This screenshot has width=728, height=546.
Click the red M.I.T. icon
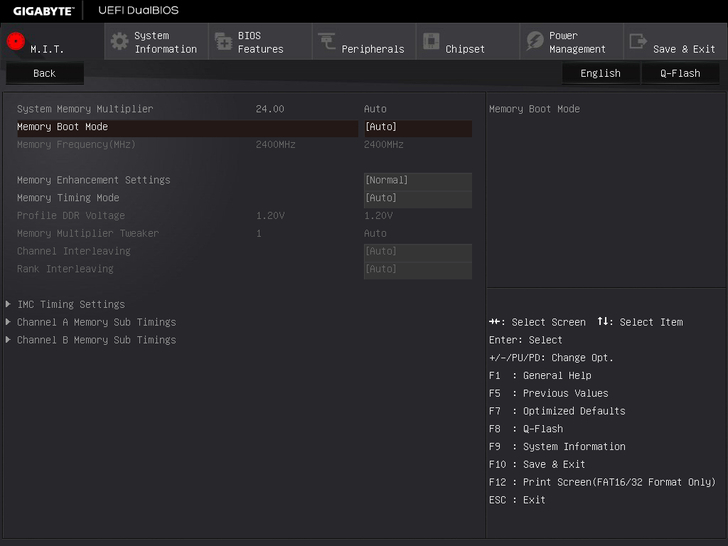[x=16, y=42]
